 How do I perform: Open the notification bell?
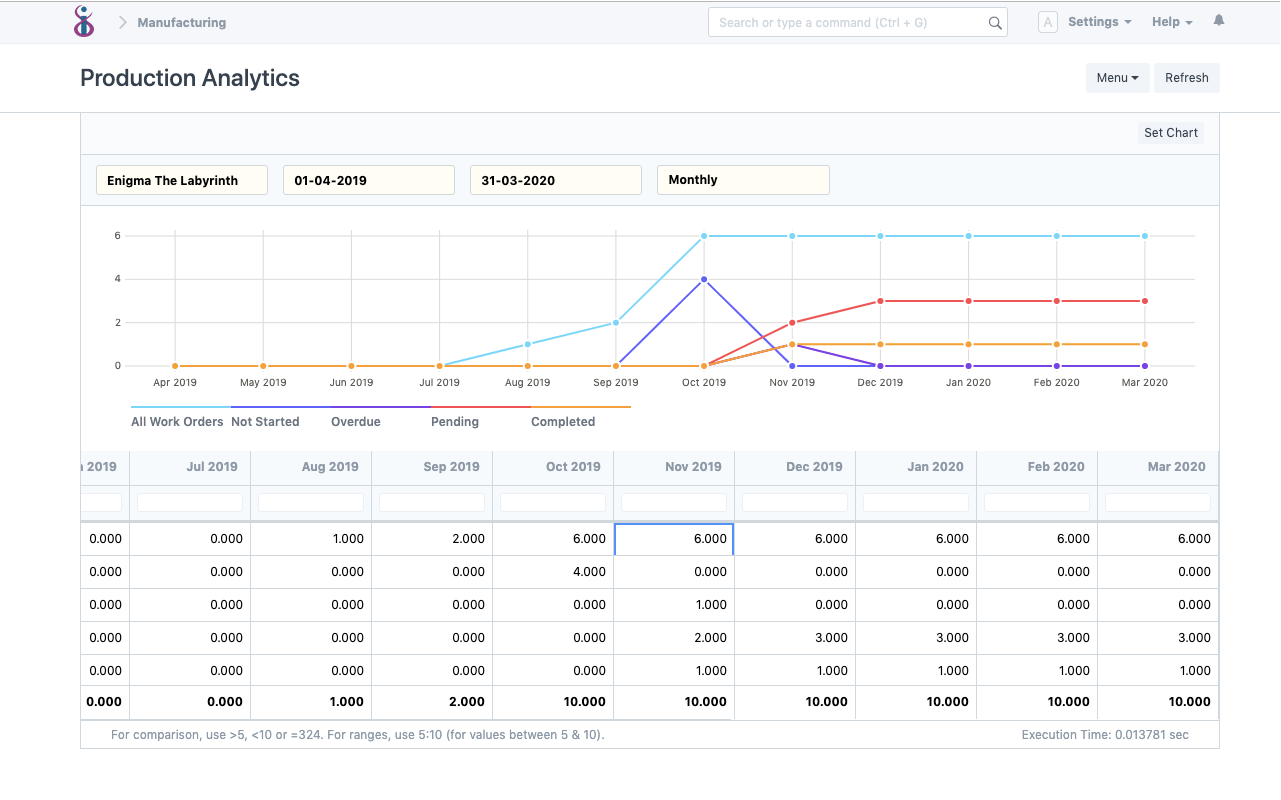pyautogui.click(x=1218, y=19)
